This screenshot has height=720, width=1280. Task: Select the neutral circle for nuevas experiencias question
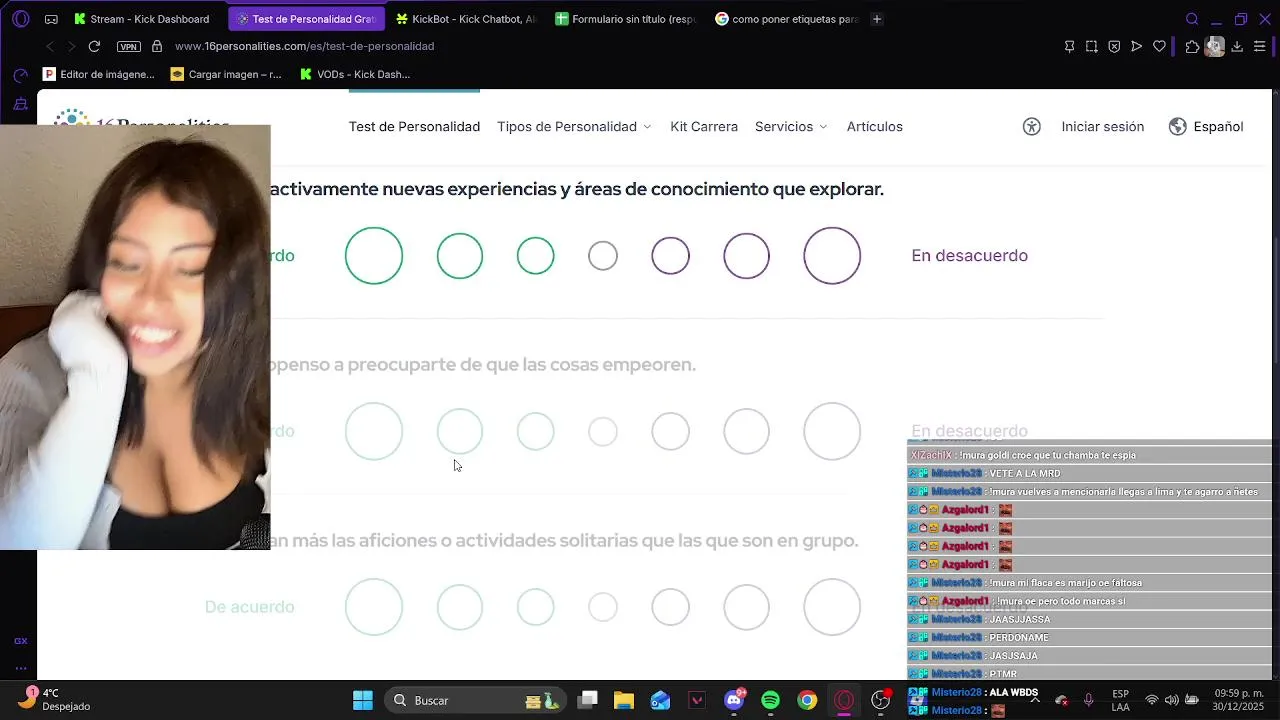[x=603, y=255]
